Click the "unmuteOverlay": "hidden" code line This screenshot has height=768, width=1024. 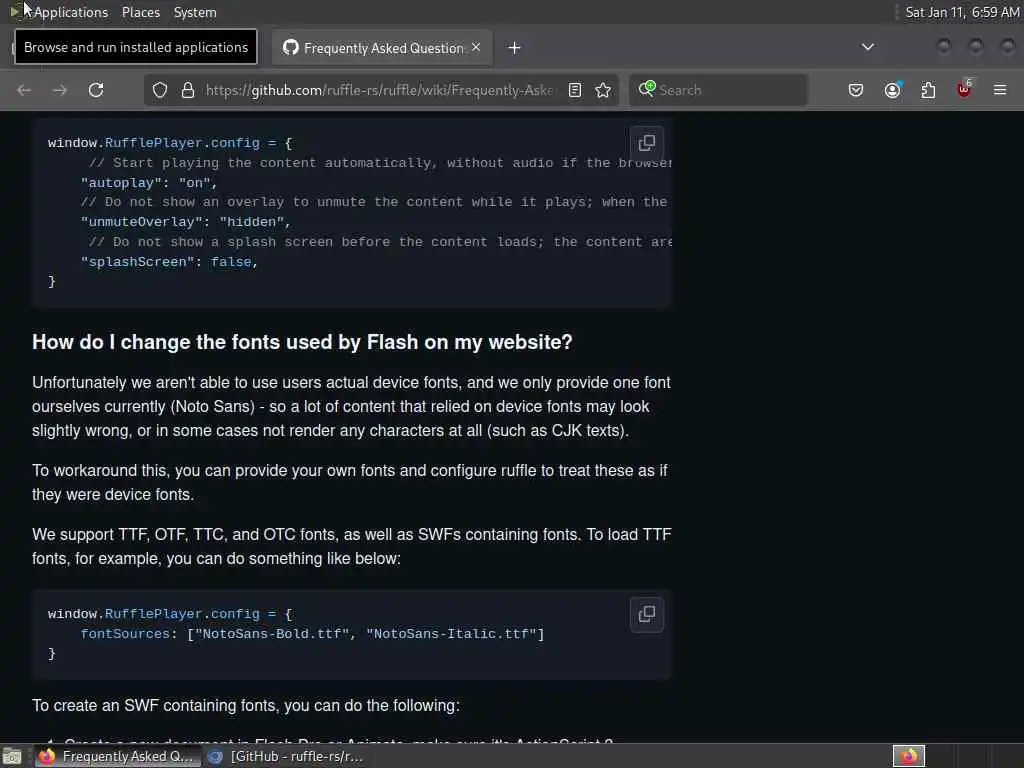pyautogui.click(x=185, y=222)
